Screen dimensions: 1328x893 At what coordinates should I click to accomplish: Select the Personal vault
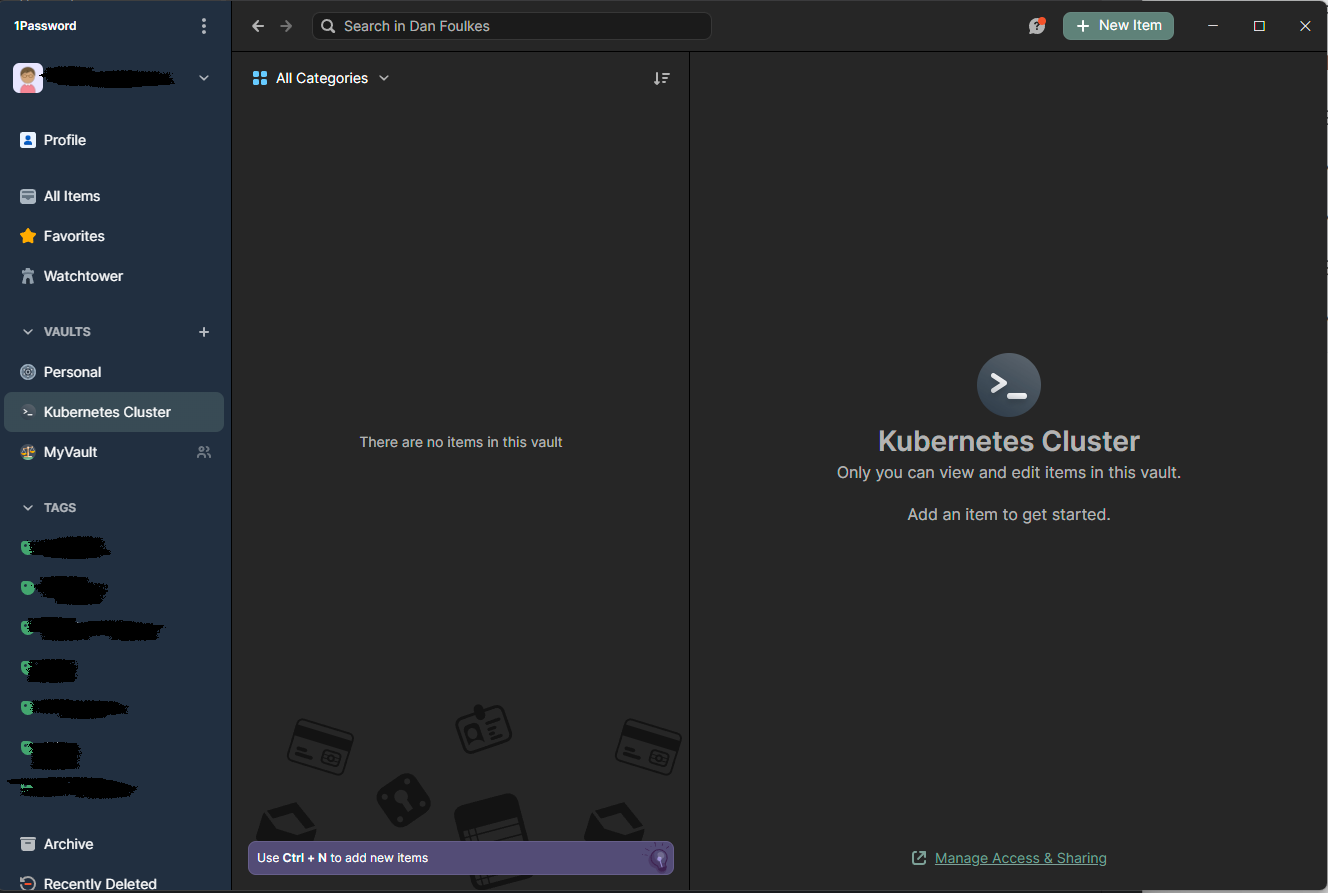[73, 372]
